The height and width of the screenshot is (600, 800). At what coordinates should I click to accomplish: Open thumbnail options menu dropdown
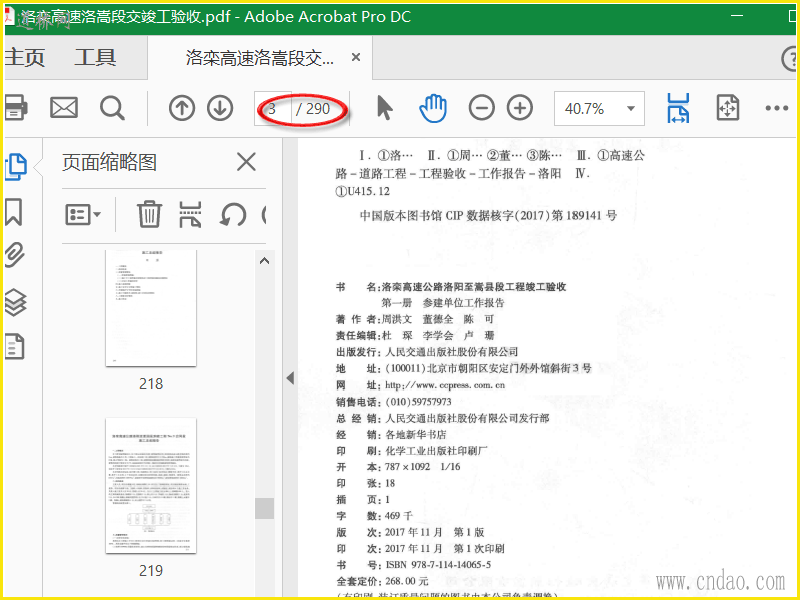[83, 214]
